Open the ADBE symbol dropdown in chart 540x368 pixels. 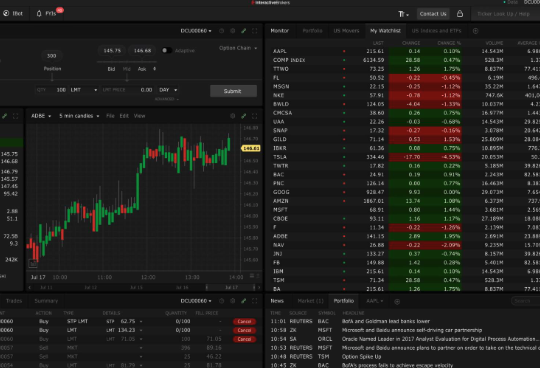coord(41,116)
